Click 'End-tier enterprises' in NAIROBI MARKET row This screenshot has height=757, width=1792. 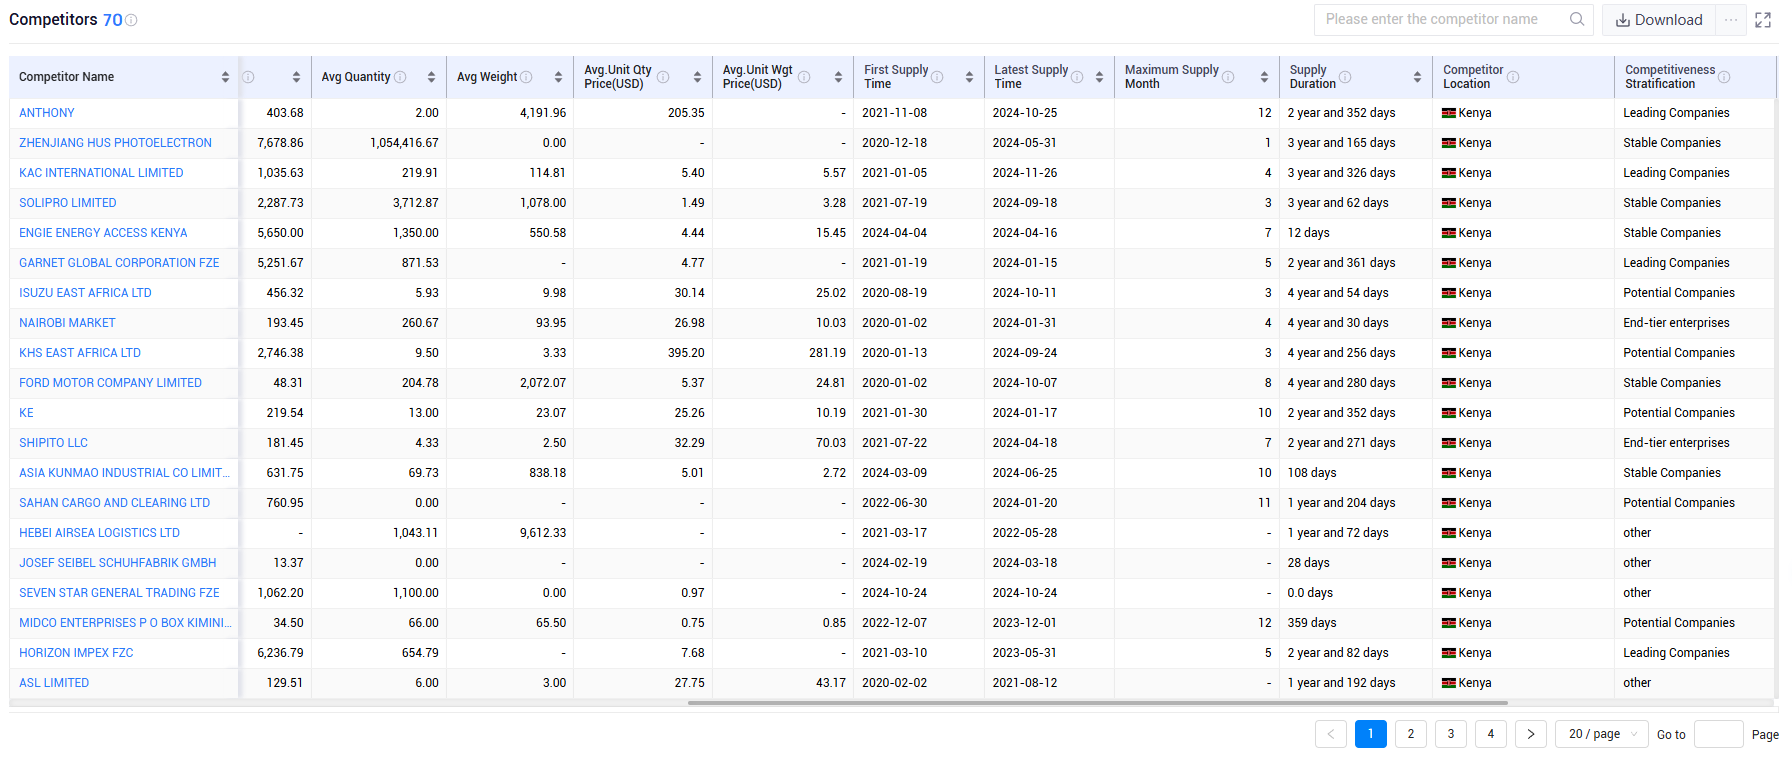pyautogui.click(x=1676, y=323)
